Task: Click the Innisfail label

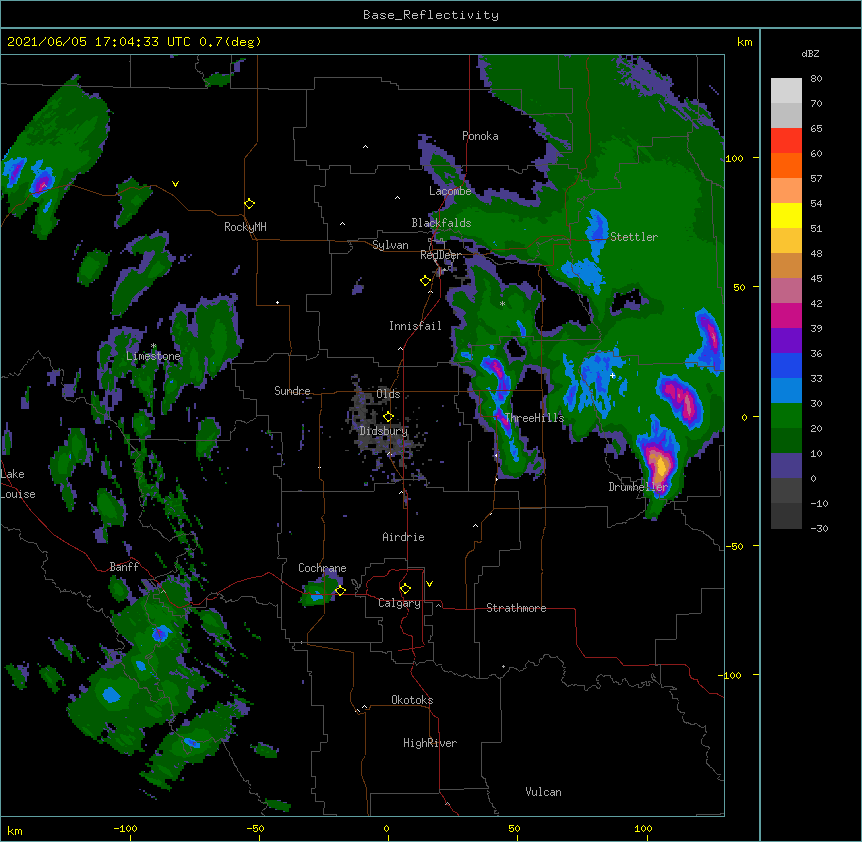Action: click(415, 326)
